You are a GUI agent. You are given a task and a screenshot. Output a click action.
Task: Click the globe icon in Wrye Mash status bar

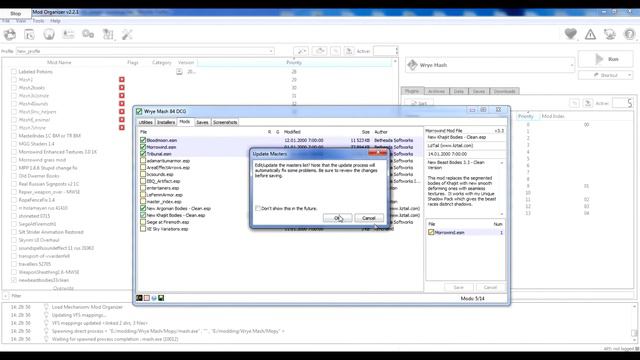tap(154, 298)
